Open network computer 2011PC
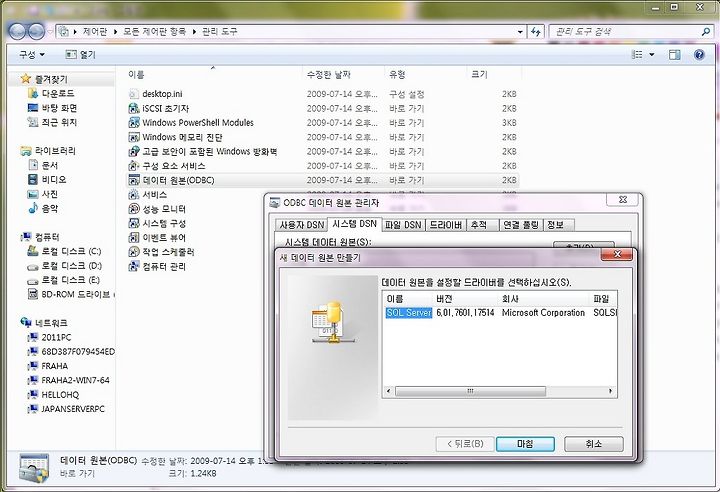The image size is (720, 492). click(x=50, y=337)
